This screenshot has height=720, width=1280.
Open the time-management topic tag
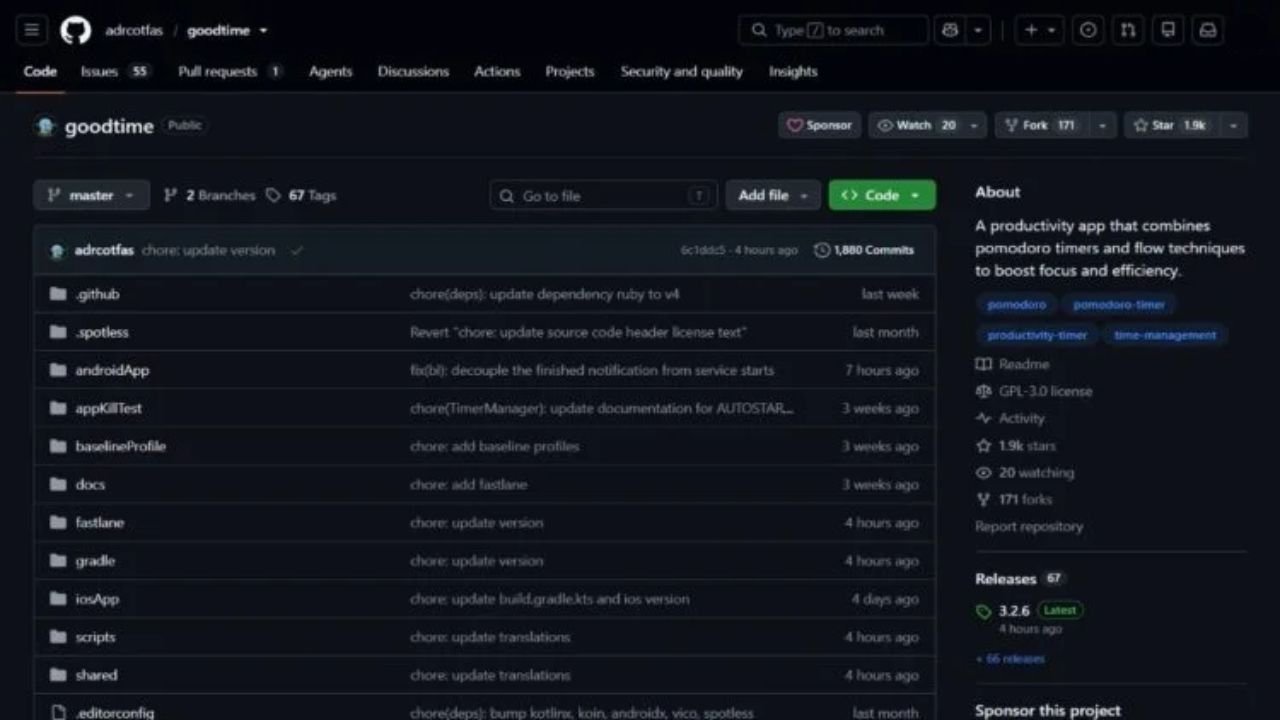coord(1165,335)
